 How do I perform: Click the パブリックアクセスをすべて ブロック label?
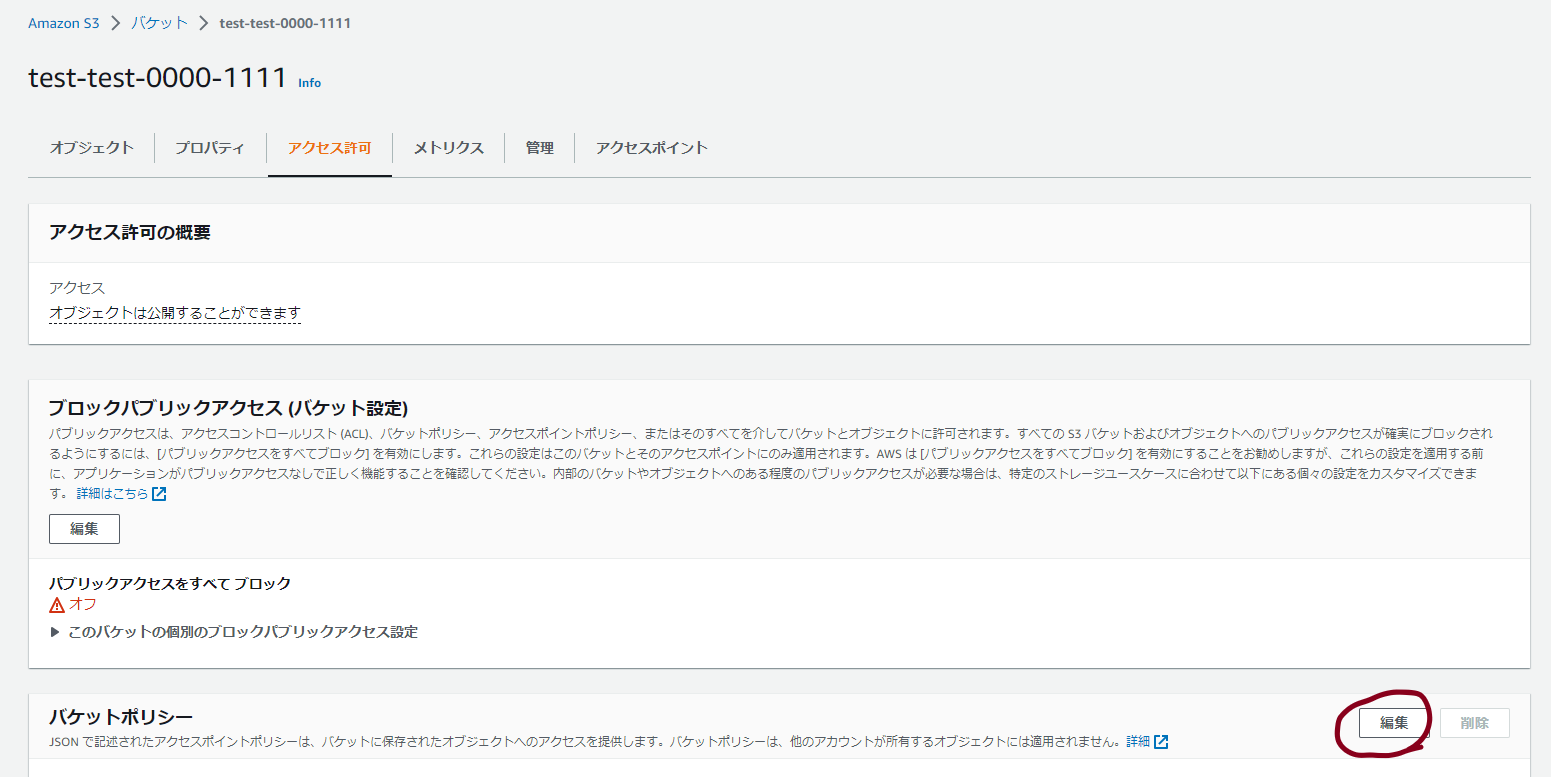[170, 583]
